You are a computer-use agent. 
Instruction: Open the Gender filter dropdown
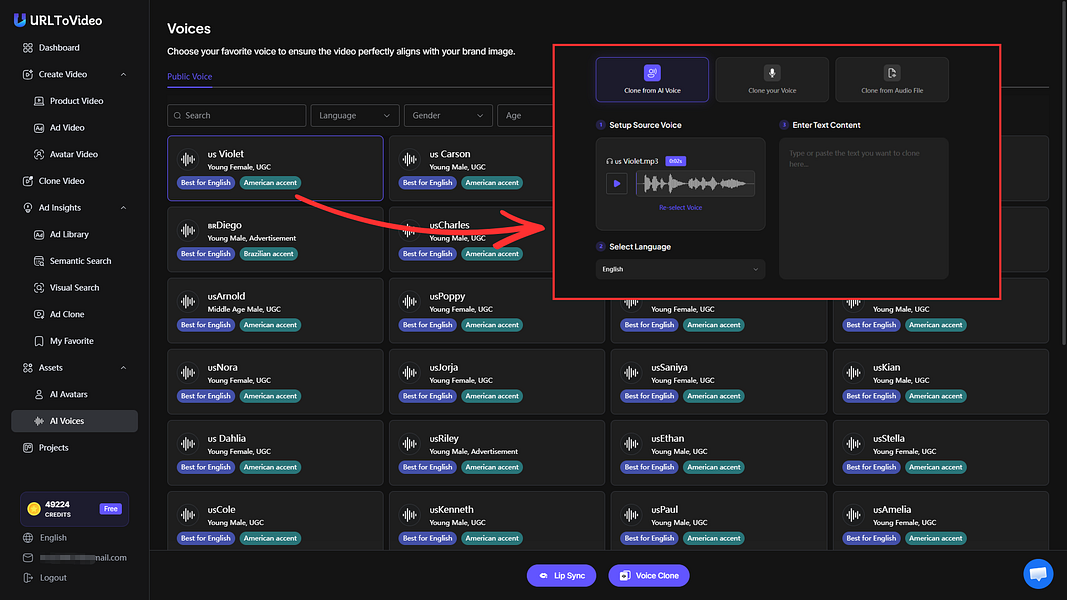click(x=448, y=116)
